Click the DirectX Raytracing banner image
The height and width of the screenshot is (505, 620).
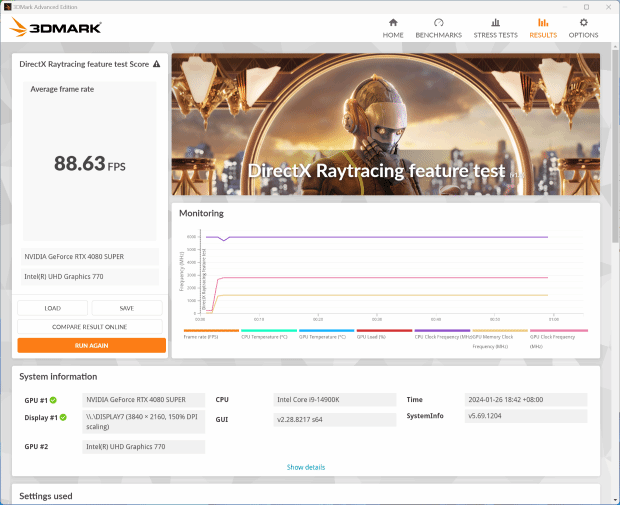pos(386,124)
